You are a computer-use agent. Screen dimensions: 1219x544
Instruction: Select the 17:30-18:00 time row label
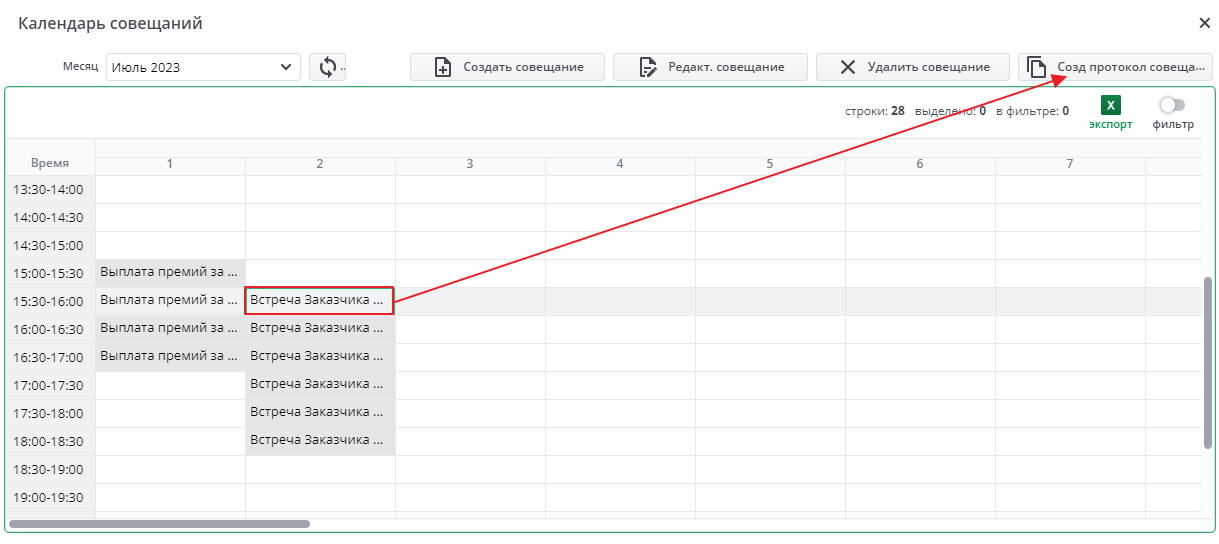click(50, 413)
